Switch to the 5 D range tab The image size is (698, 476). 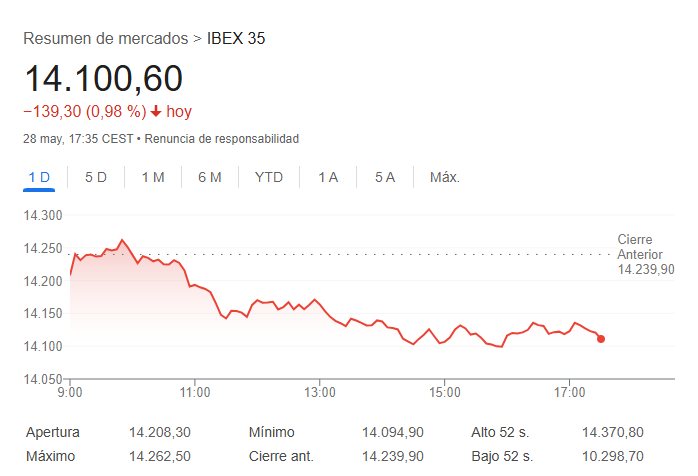(96, 177)
